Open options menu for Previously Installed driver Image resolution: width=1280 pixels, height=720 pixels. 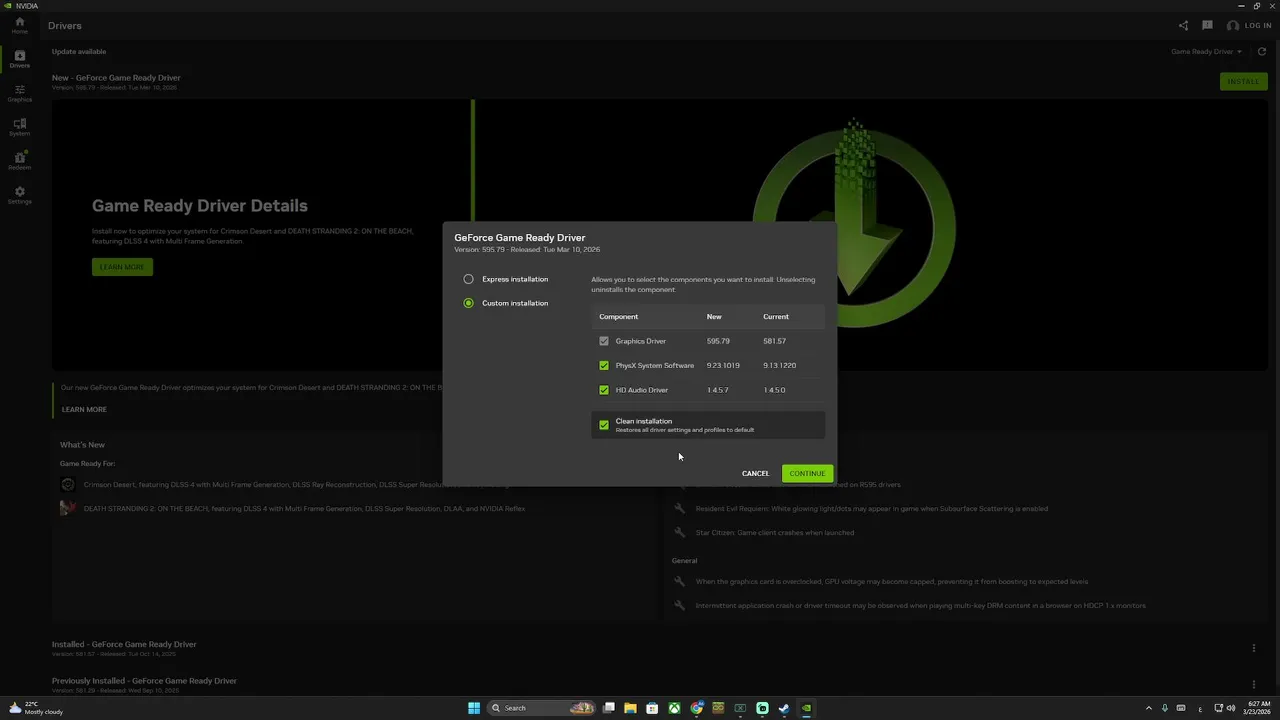coord(1254,685)
